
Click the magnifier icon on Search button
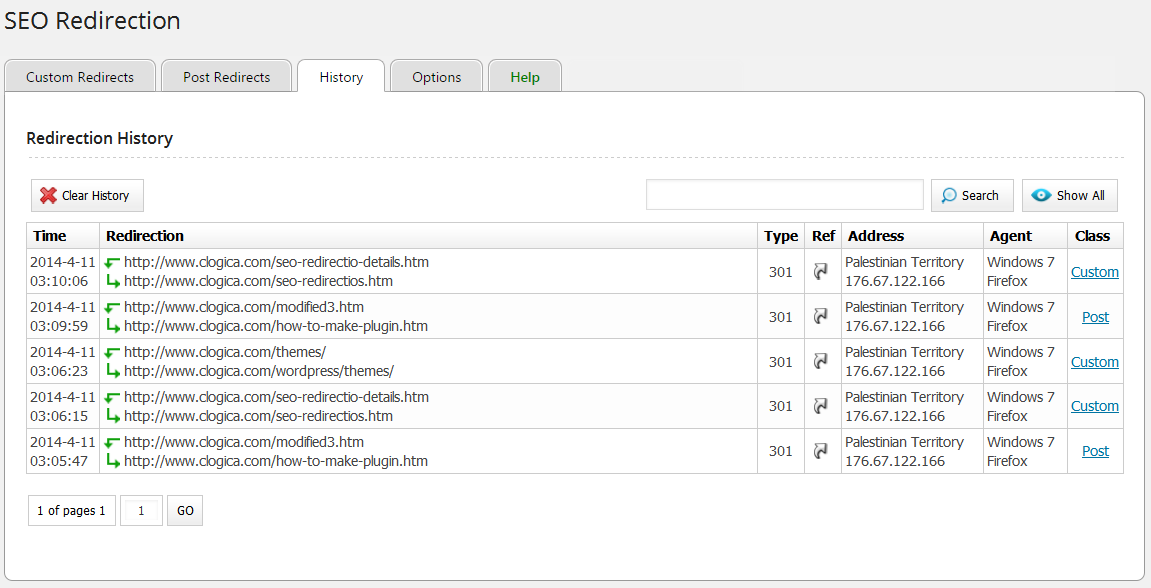(x=949, y=196)
